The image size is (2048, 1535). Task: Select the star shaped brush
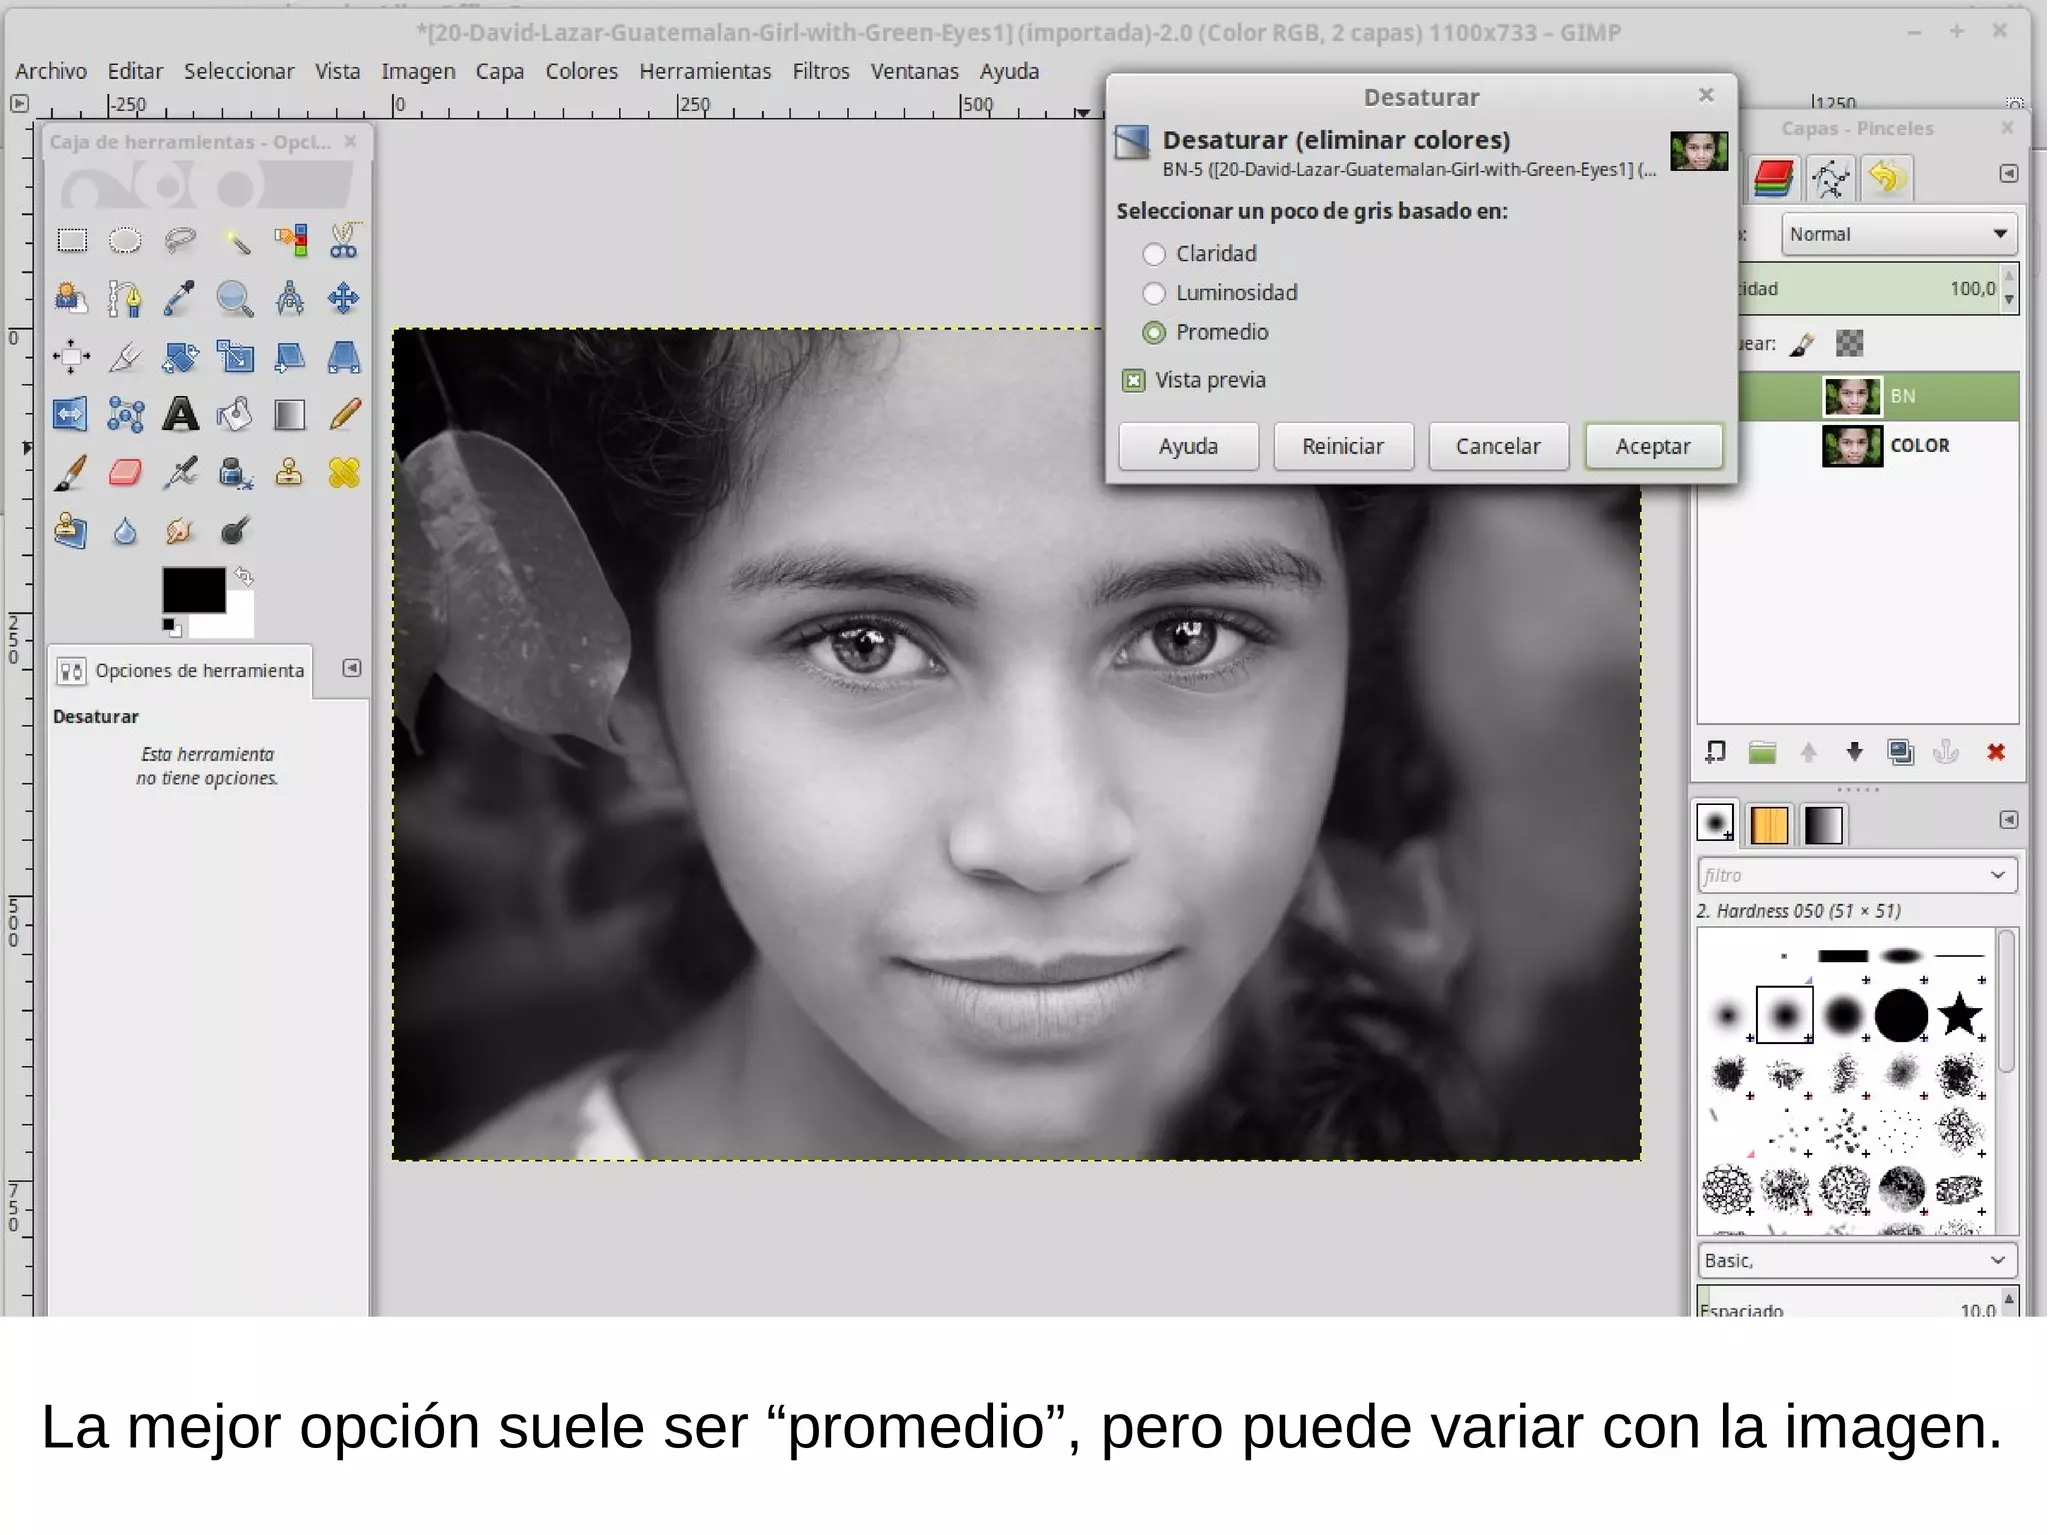1960,1014
